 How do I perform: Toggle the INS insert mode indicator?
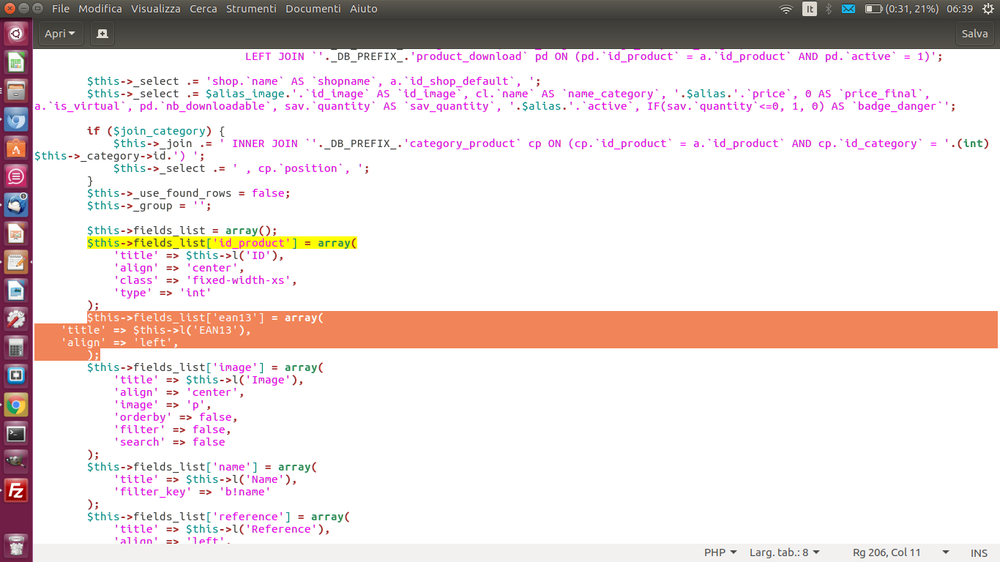pos(979,553)
